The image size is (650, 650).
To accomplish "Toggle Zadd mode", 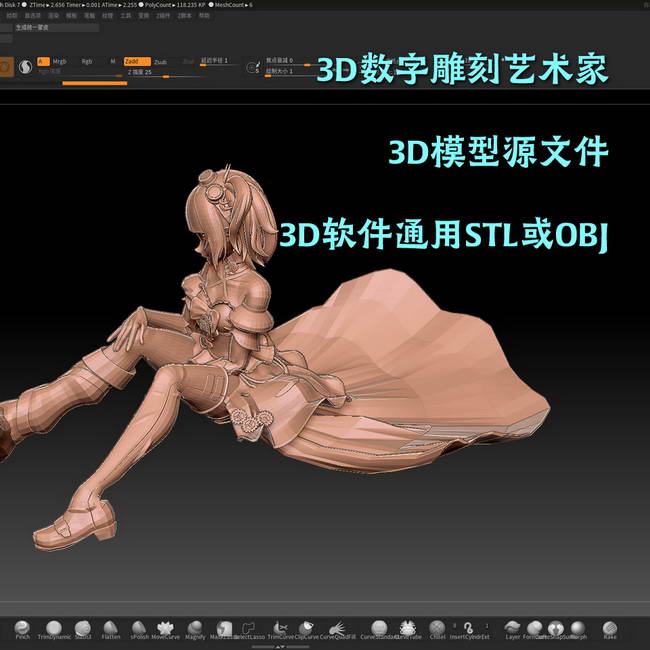I will (x=137, y=61).
